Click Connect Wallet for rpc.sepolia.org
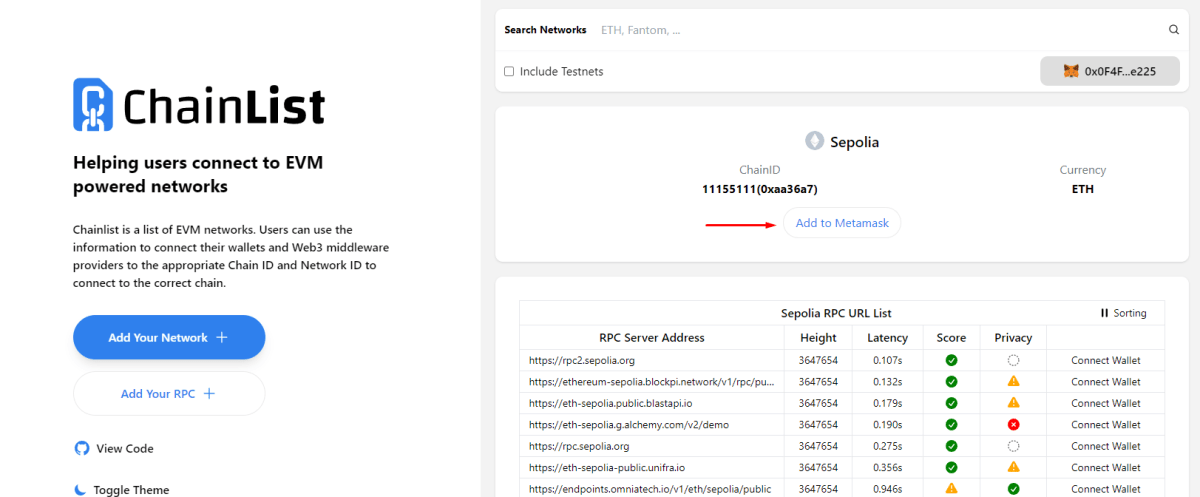Screen dimensions: 1200x497 coord(1105,446)
